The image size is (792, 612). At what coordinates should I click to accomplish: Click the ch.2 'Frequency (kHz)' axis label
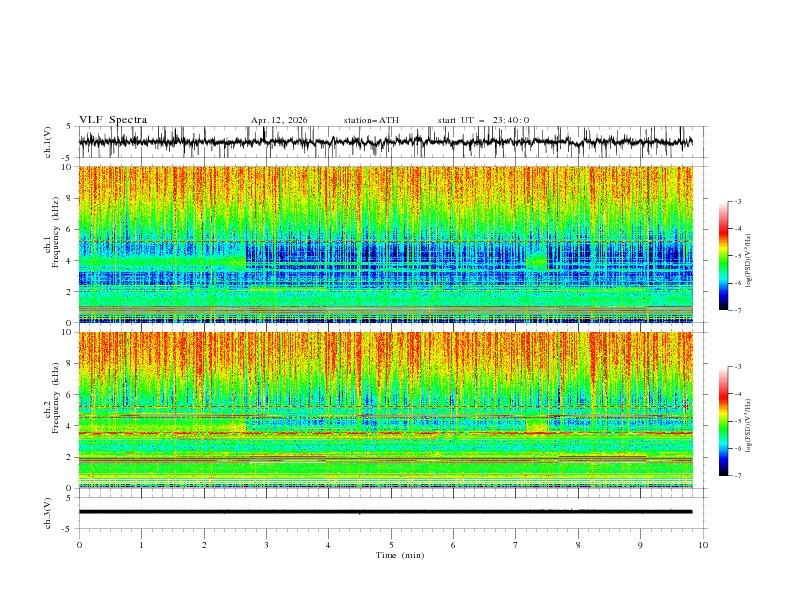click(x=56, y=398)
